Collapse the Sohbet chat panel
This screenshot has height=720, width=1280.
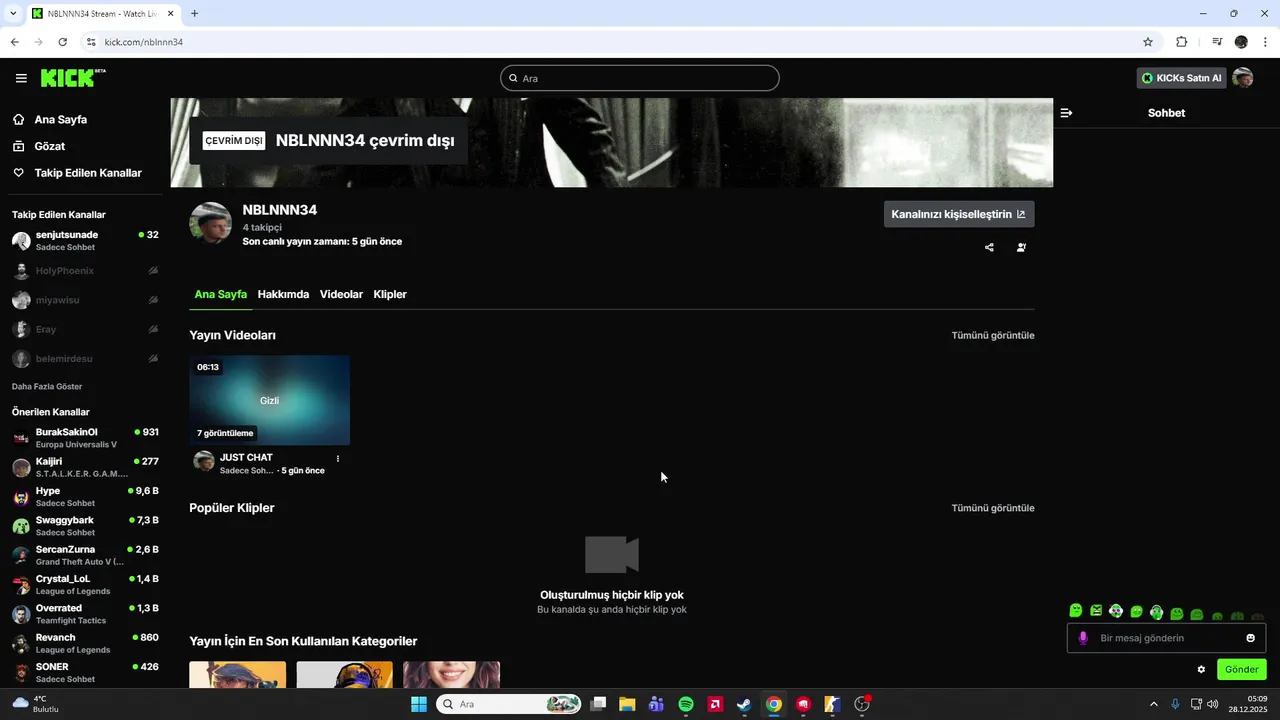[x=1066, y=113]
